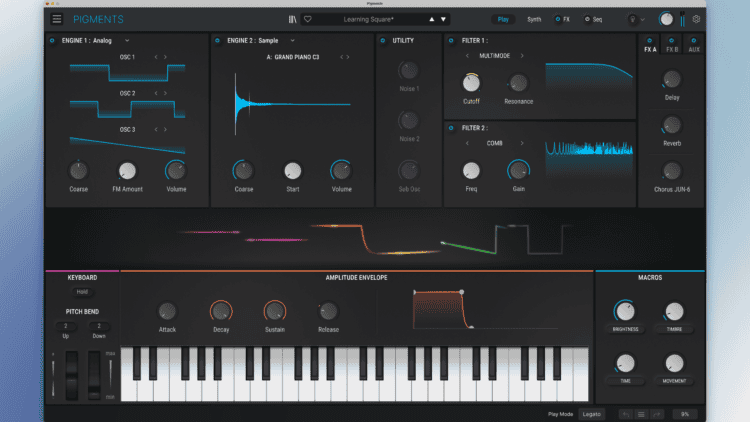Image resolution: width=750 pixels, height=422 pixels.
Task: Open the FX view tab
Action: click(x=566, y=19)
